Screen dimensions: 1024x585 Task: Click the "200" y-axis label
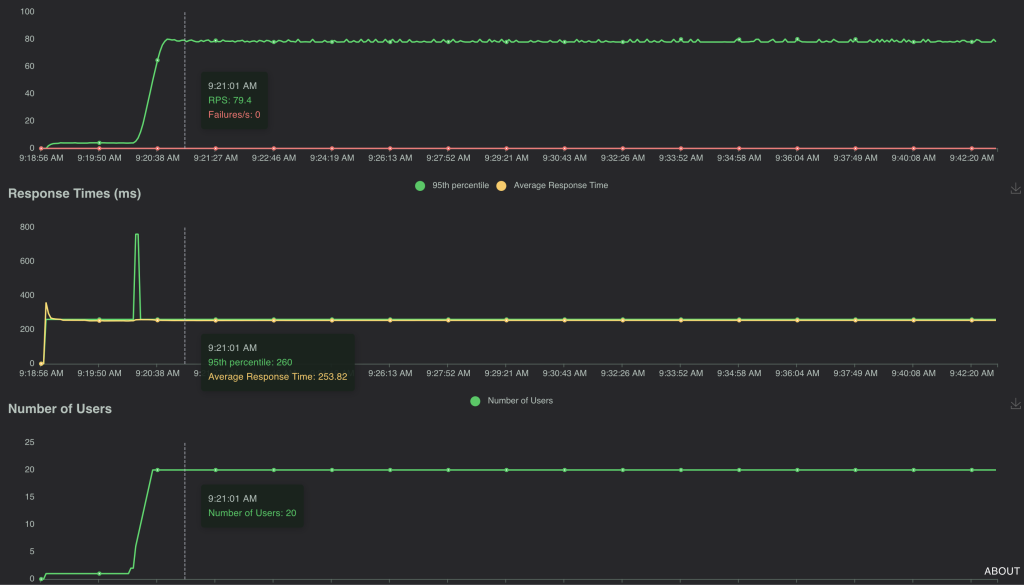[27, 329]
